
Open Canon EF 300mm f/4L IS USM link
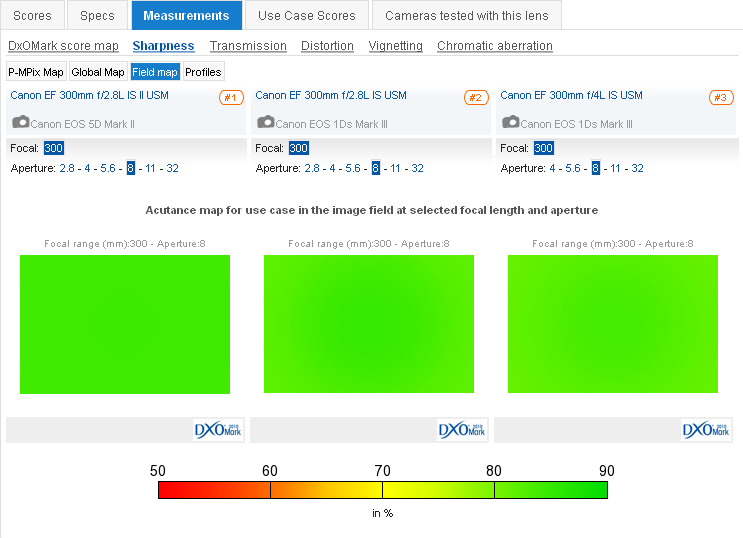point(571,95)
